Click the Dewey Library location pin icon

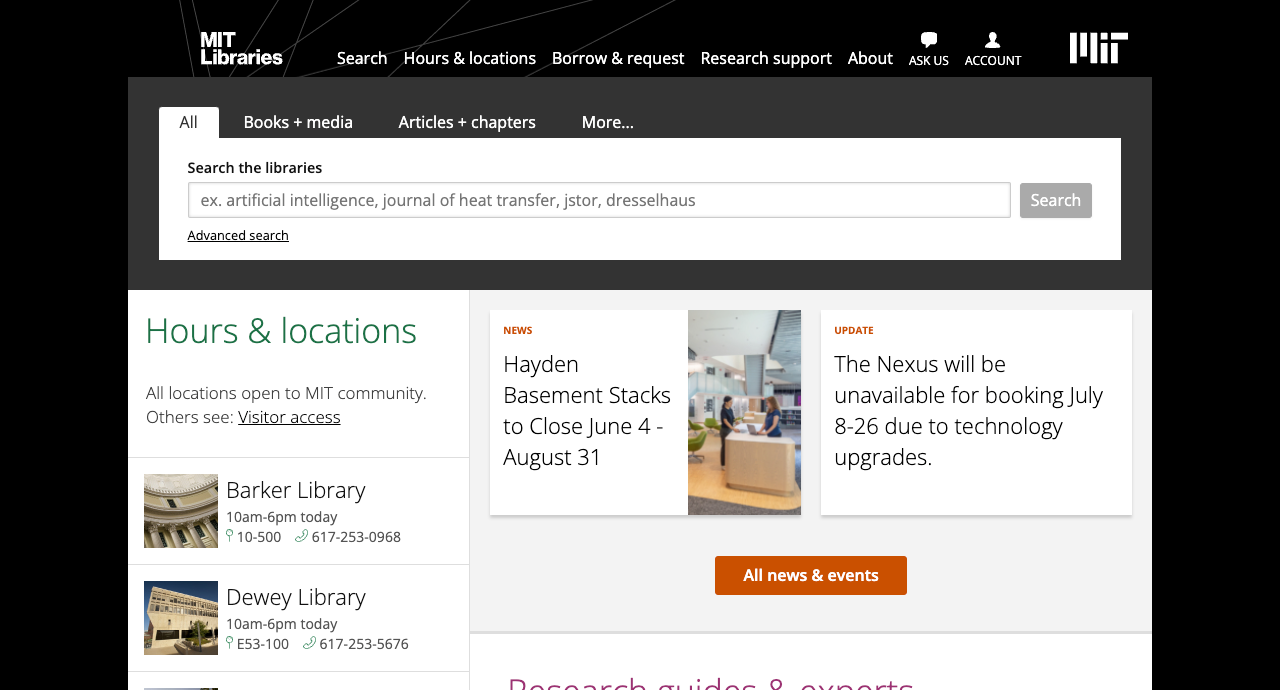click(230, 643)
